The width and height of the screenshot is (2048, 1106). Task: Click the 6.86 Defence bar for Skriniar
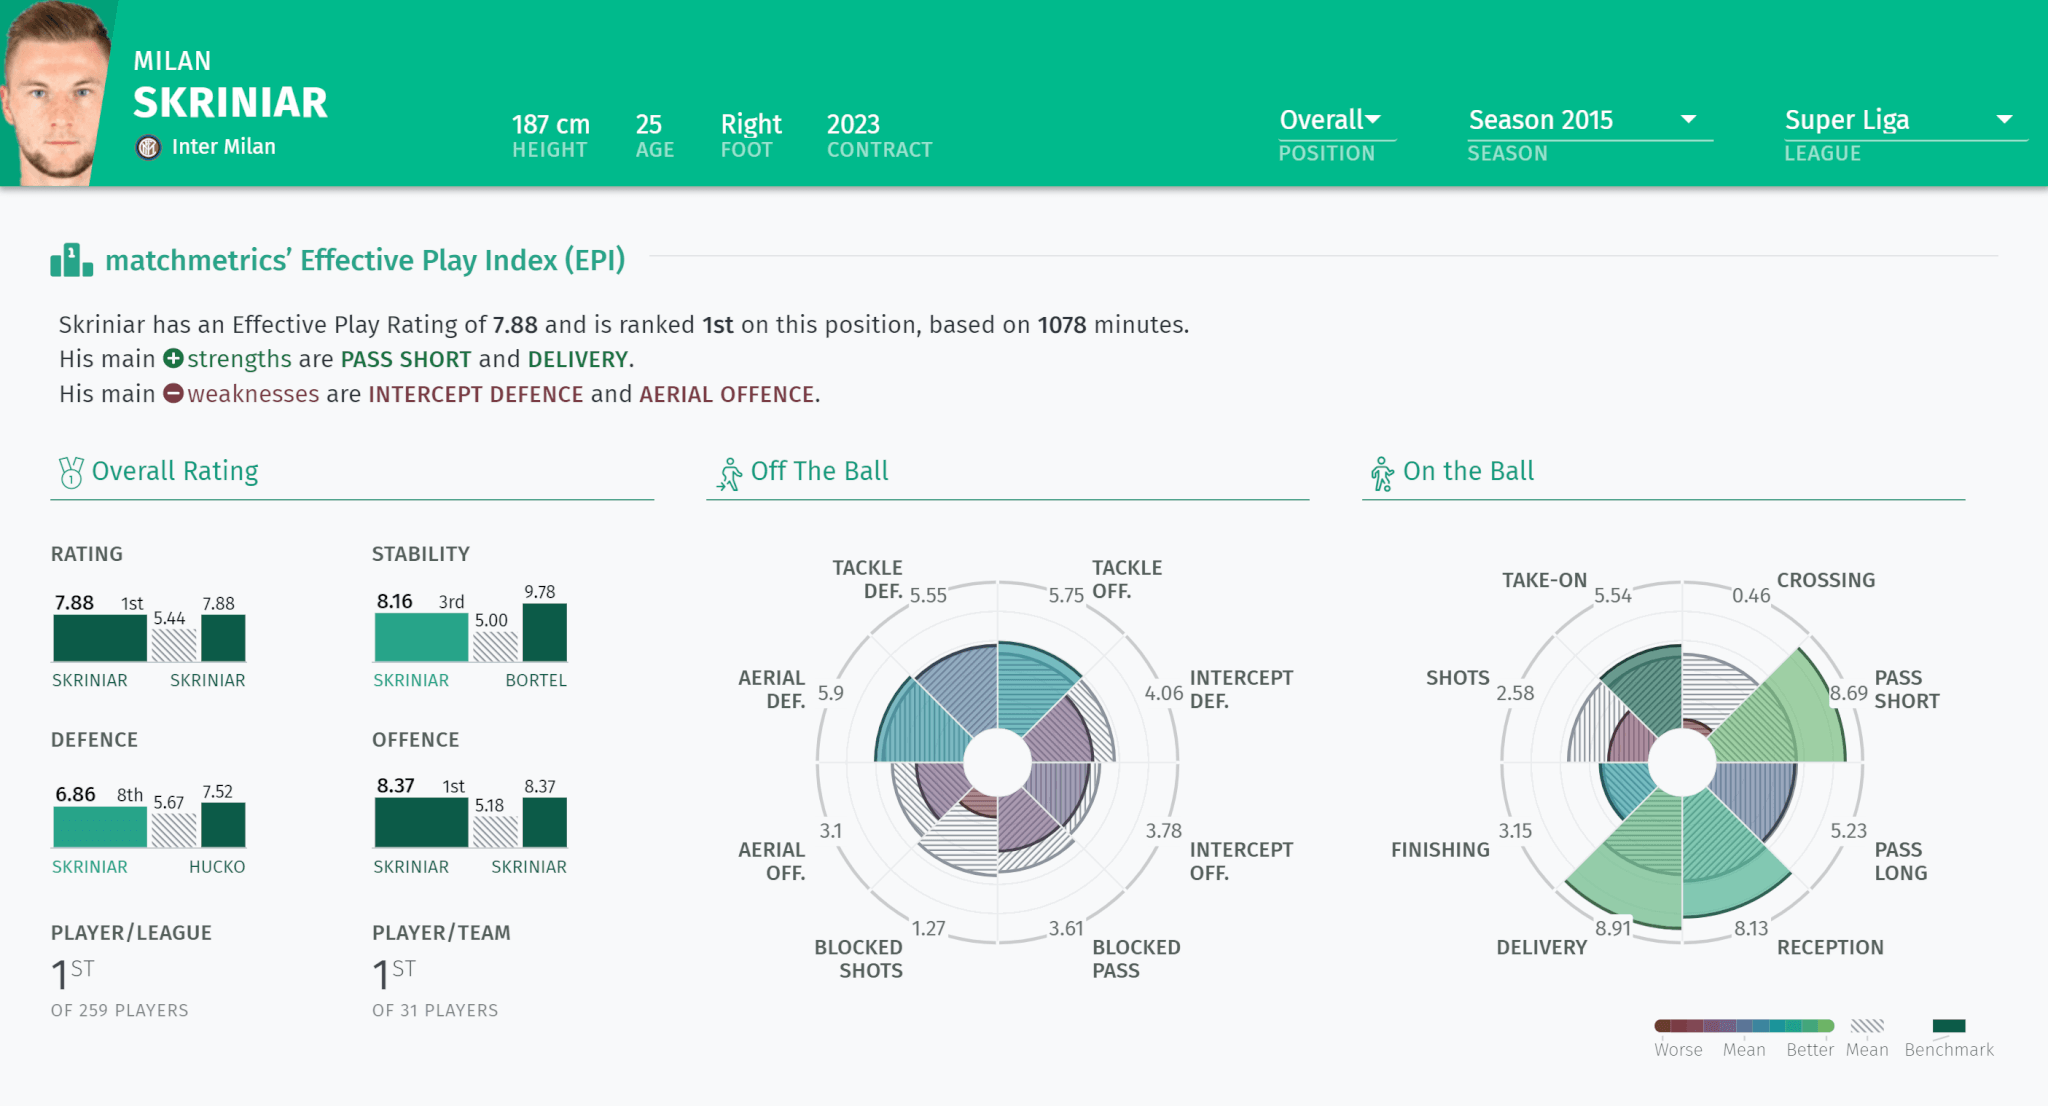tap(100, 827)
